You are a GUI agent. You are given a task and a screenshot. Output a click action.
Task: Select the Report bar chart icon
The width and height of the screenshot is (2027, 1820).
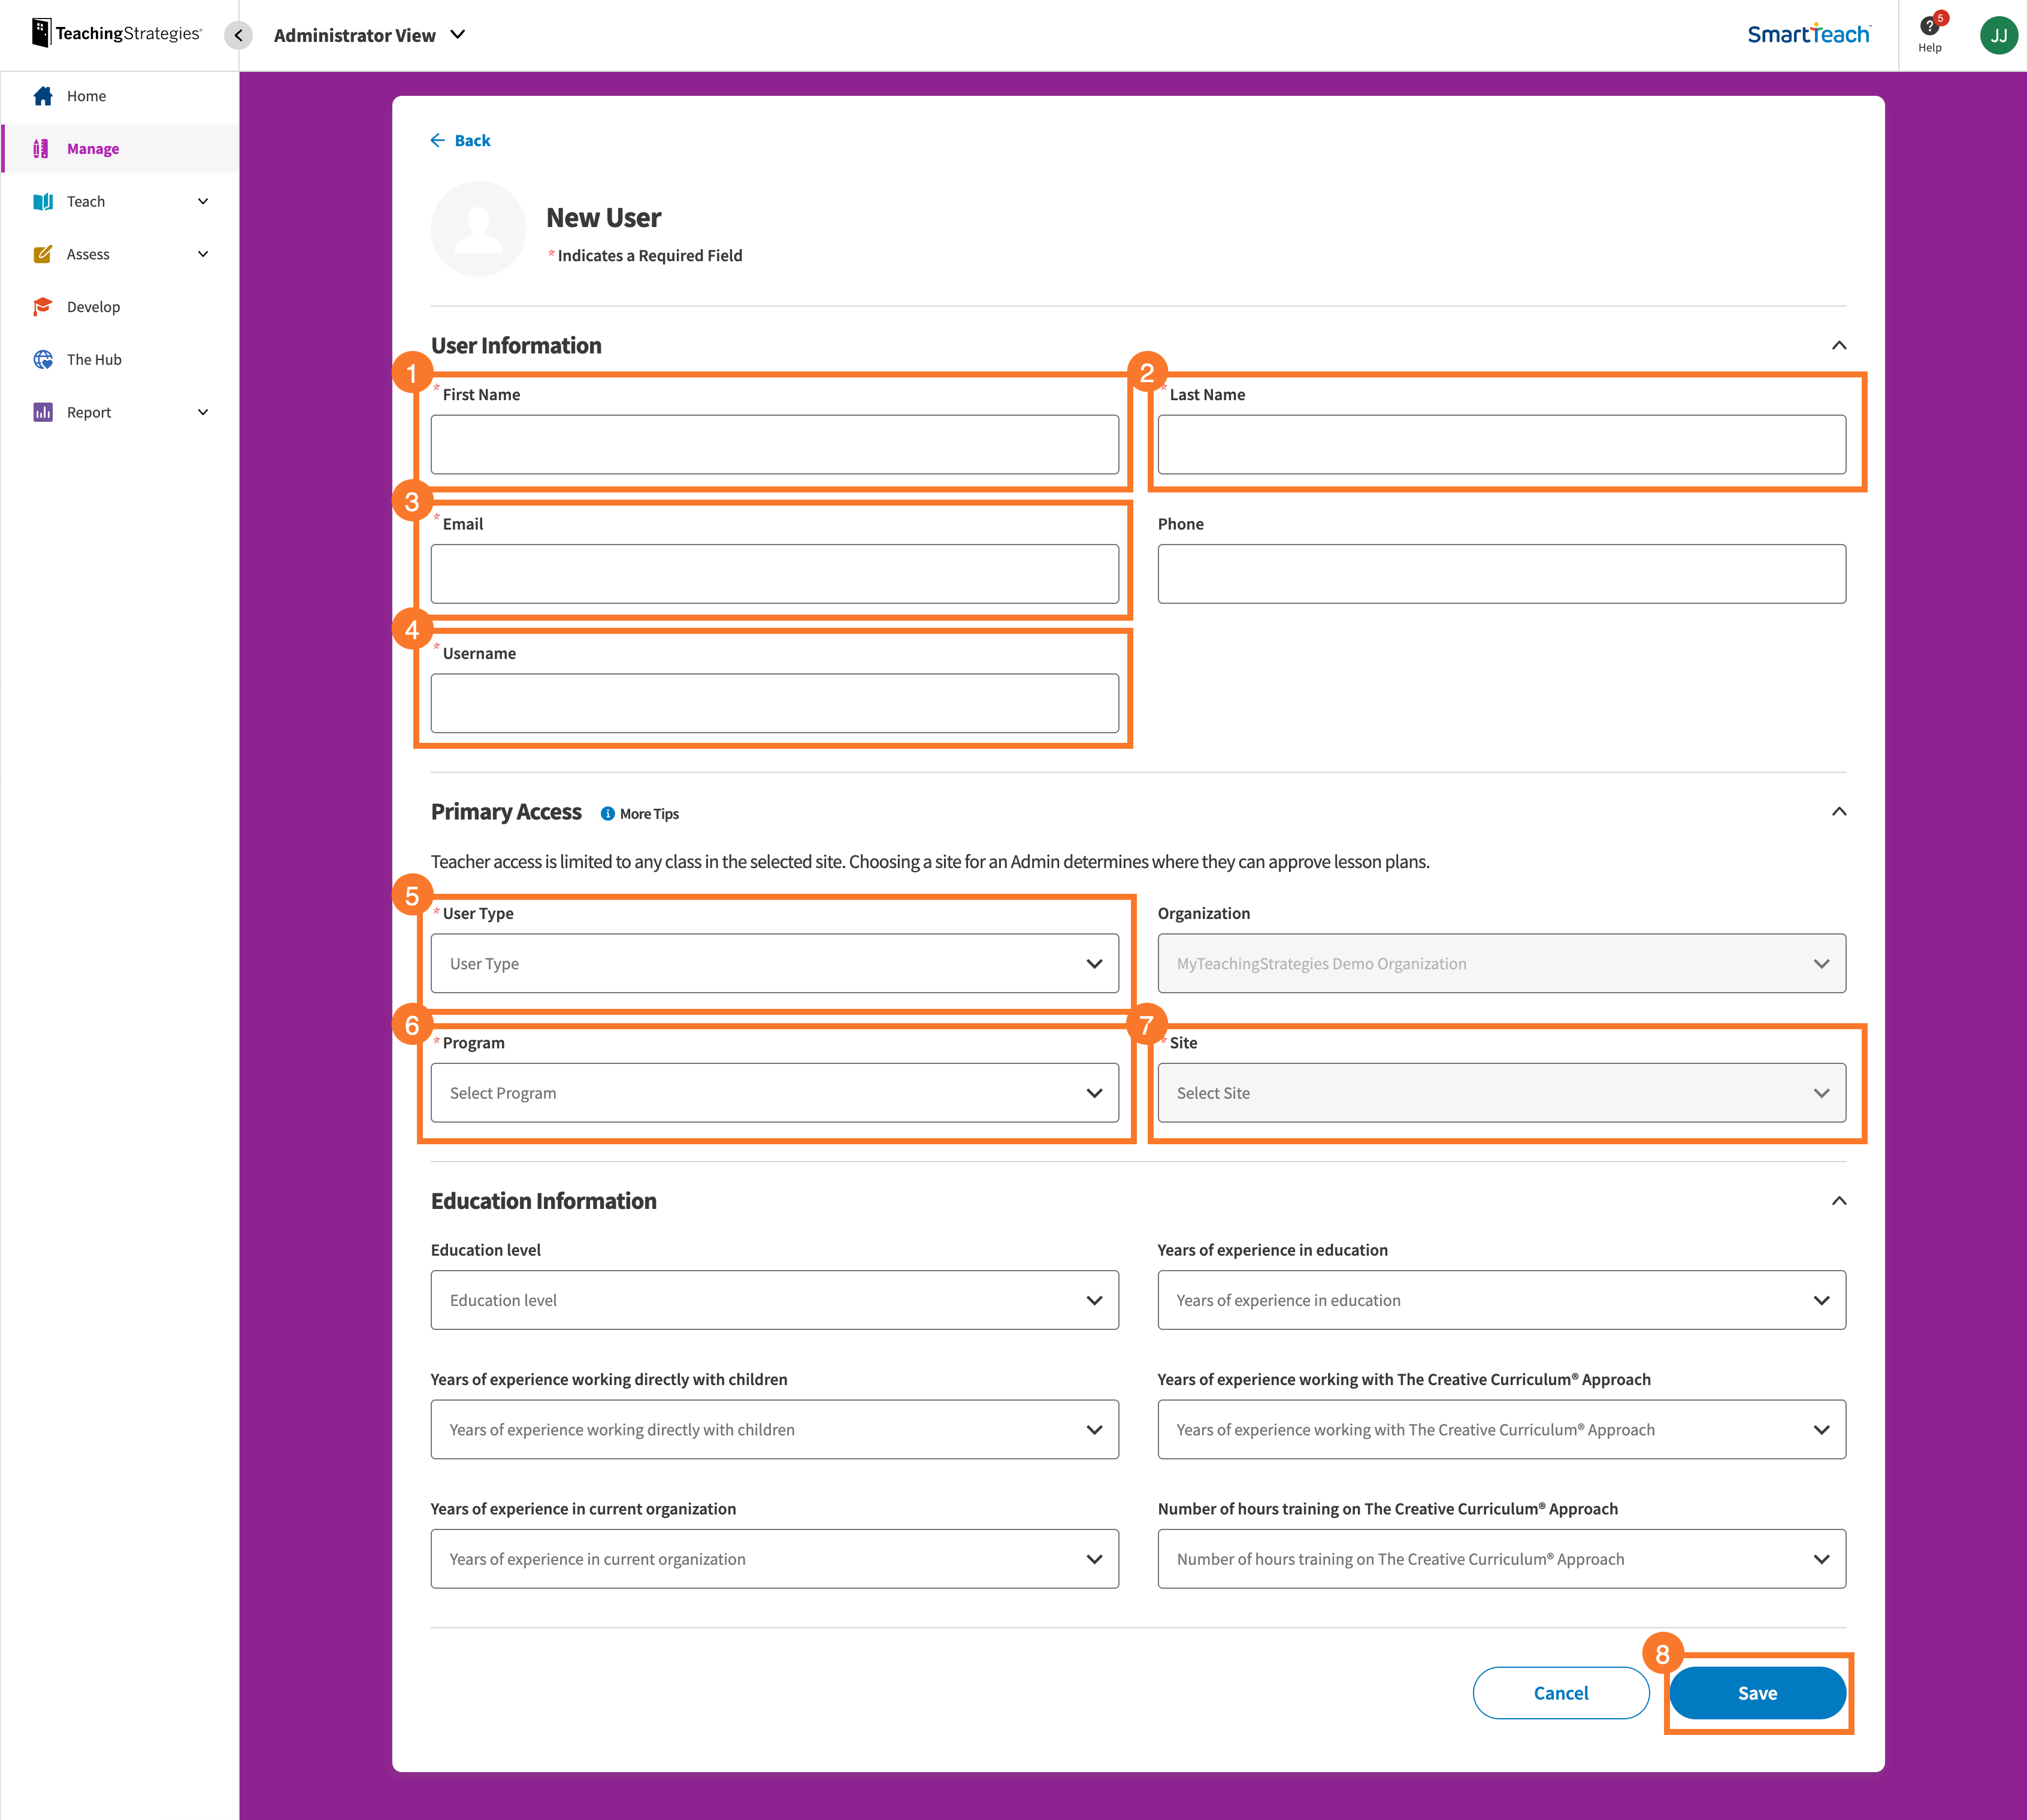point(42,412)
